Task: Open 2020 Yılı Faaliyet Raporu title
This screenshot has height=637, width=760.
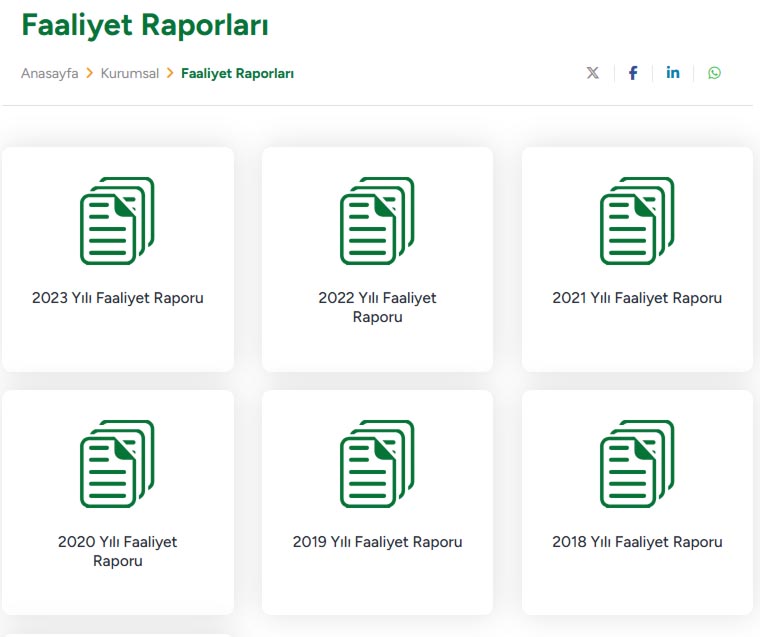Action: click(x=118, y=551)
